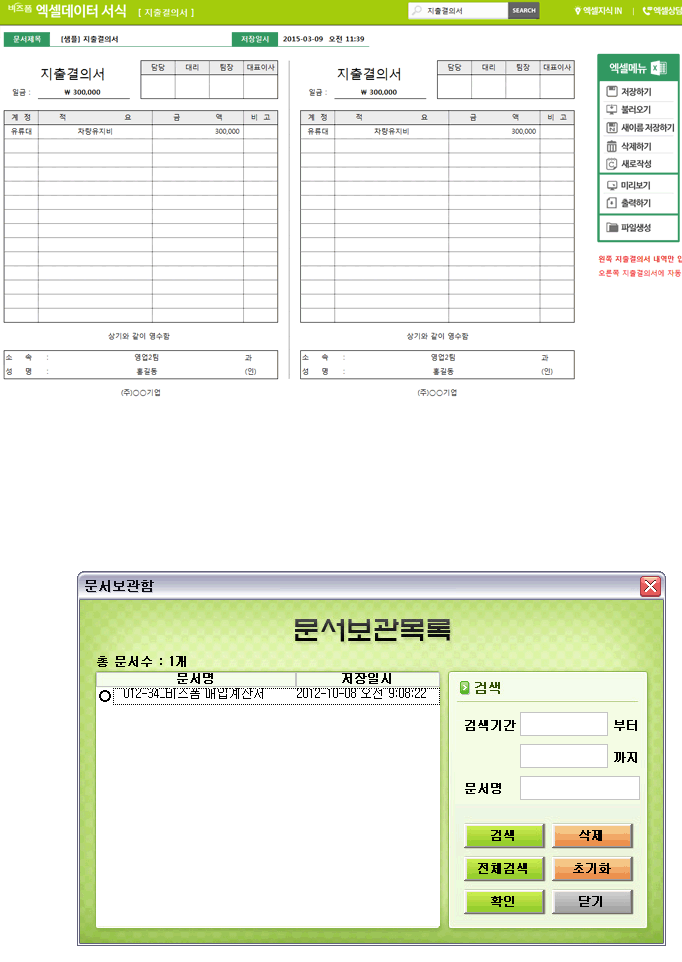Click the 불러오기 load icon
This screenshot has height=962, width=682.
(611, 110)
